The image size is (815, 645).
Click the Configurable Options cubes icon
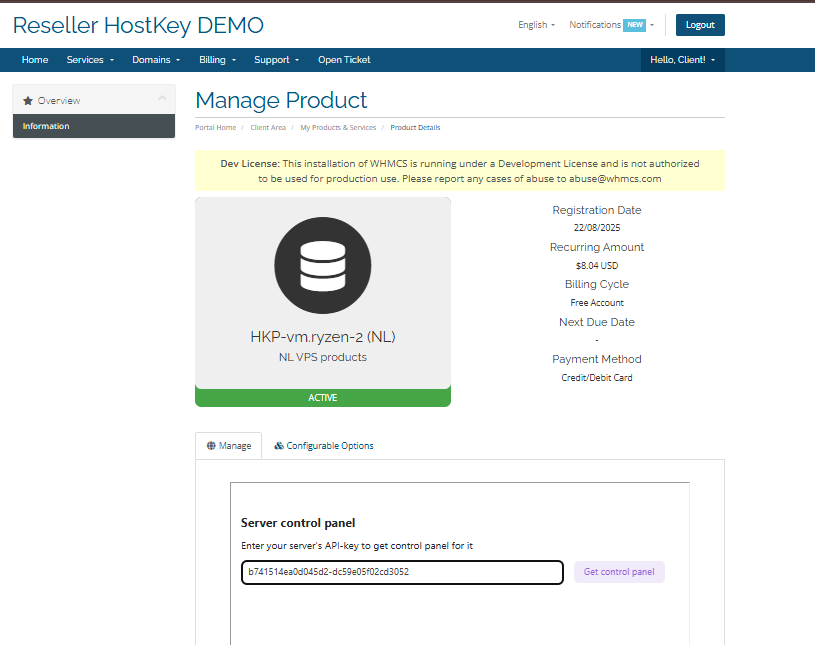coord(279,446)
